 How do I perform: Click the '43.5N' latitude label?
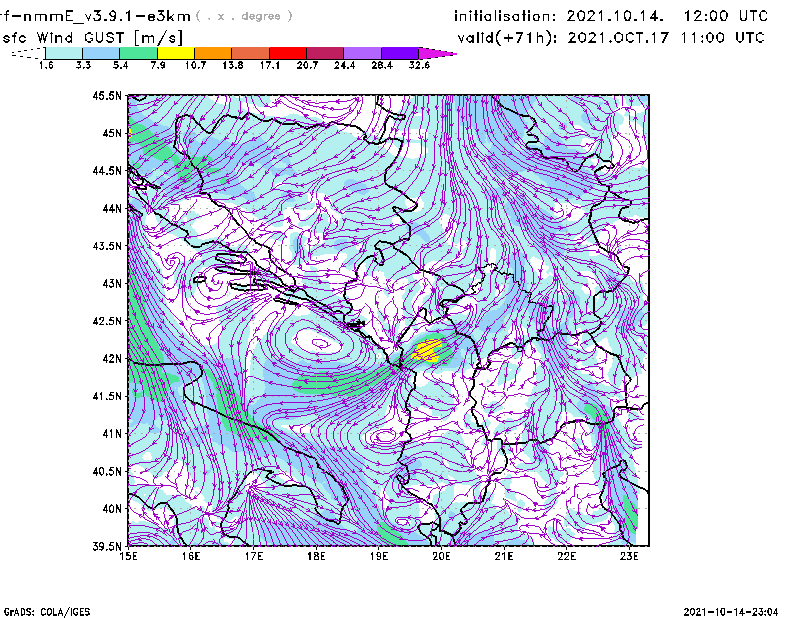[x=107, y=246]
